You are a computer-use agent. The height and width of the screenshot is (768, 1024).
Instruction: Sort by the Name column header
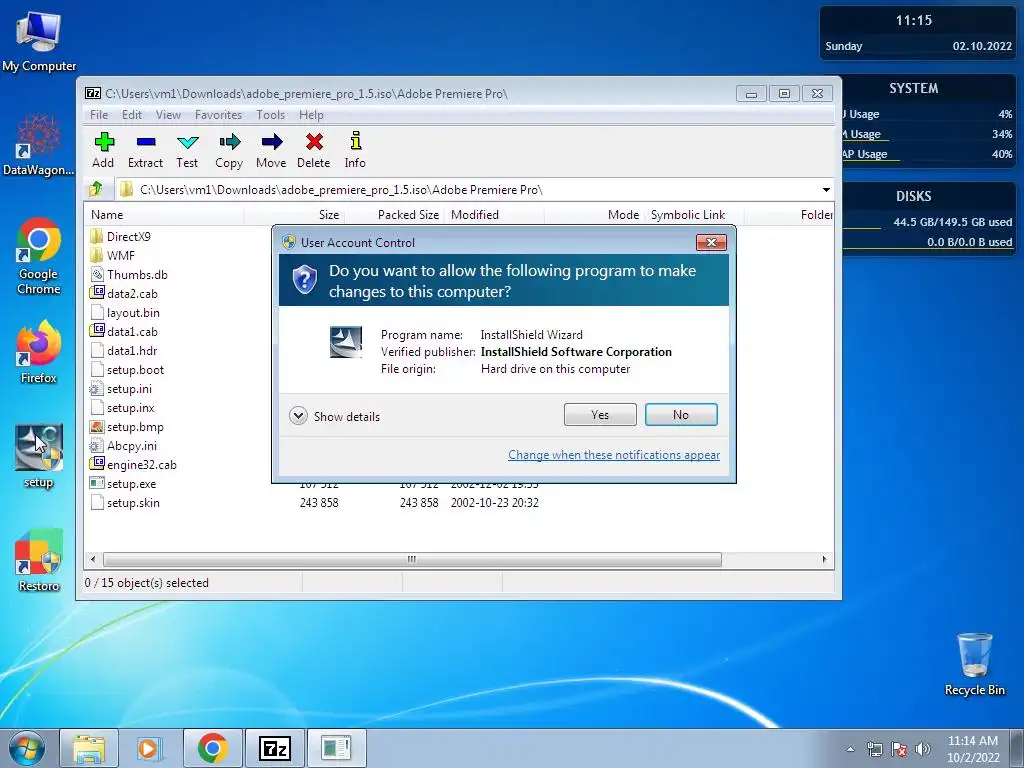[x=164, y=215]
